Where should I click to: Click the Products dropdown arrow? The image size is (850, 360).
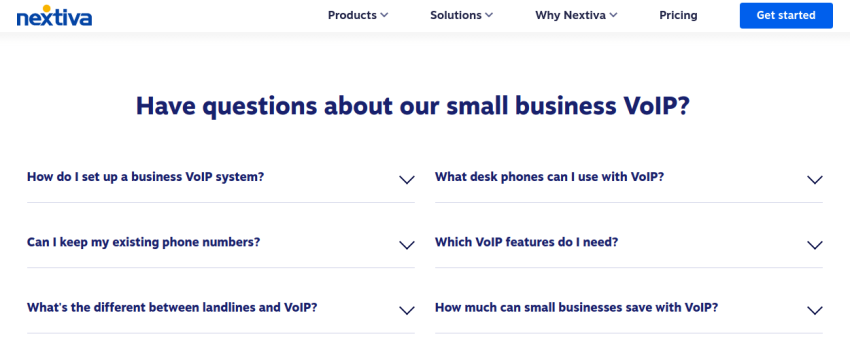click(384, 15)
